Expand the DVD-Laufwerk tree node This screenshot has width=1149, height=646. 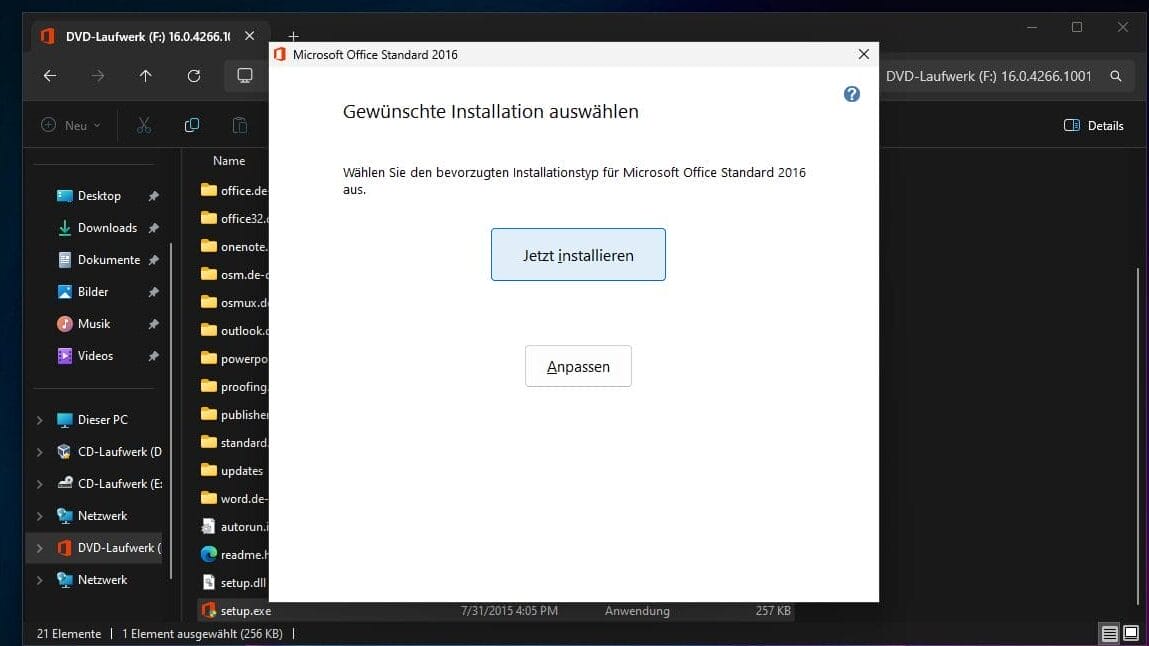(x=40, y=548)
